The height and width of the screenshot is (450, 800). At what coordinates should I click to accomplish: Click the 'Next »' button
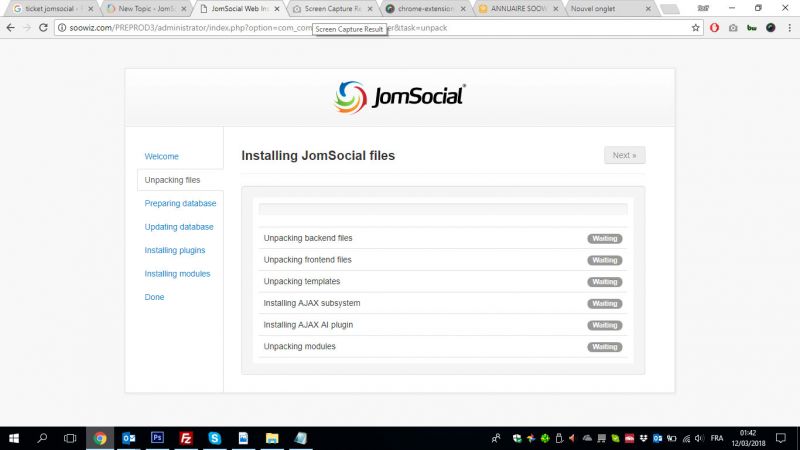[x=624, y=155]
